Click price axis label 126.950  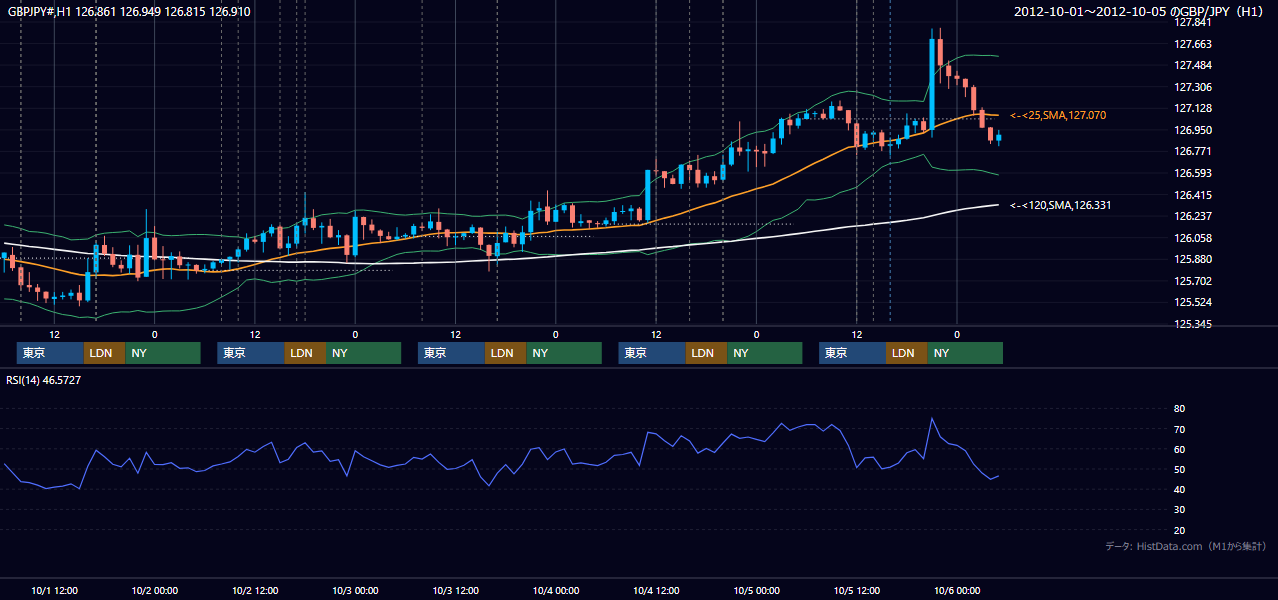coord(1195,130)
